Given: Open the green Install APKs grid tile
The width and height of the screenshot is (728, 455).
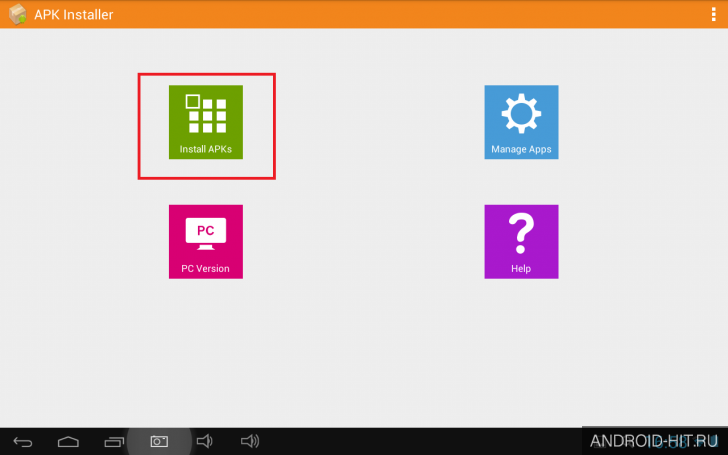Looking at the screenshot, I should (206, 122).
